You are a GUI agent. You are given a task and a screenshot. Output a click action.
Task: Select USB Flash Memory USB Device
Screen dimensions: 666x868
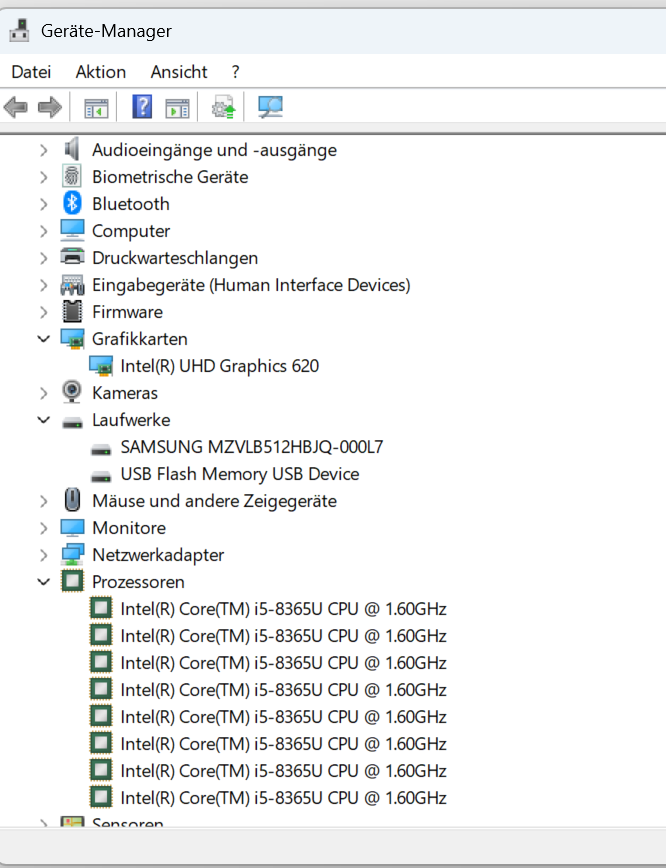click(240, 474)
